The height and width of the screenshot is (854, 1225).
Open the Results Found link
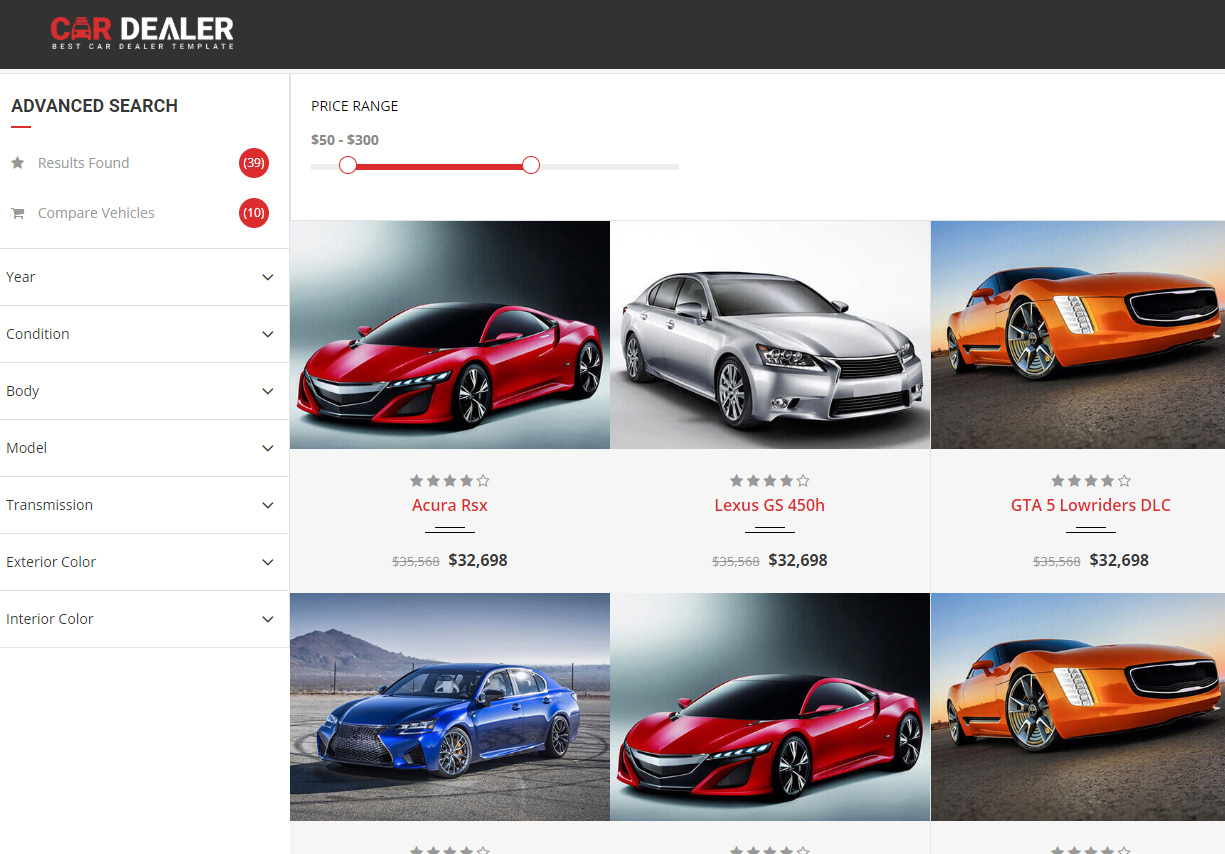click(84, 163)
